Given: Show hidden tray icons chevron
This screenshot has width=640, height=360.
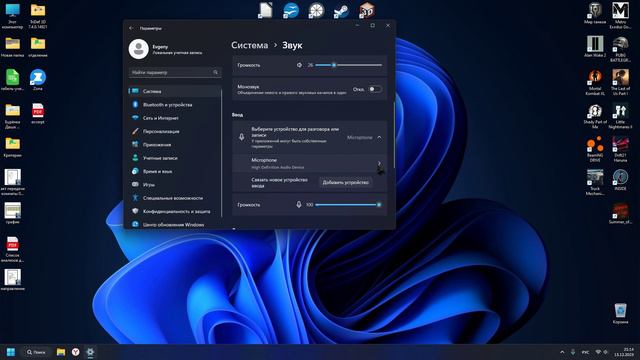Looking at the screenshot, I should 562,352.
